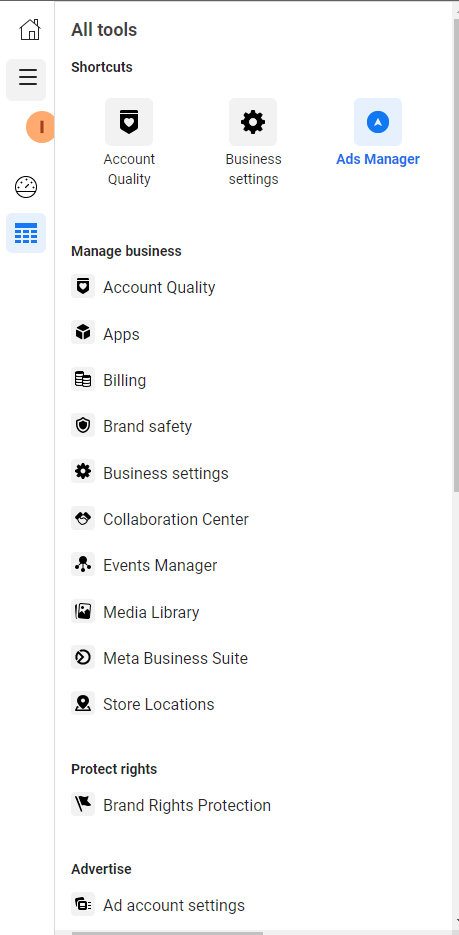Viewport: 459px width, 935px height.
Task: Open Collaboration Center
Action: pos(160,519)
